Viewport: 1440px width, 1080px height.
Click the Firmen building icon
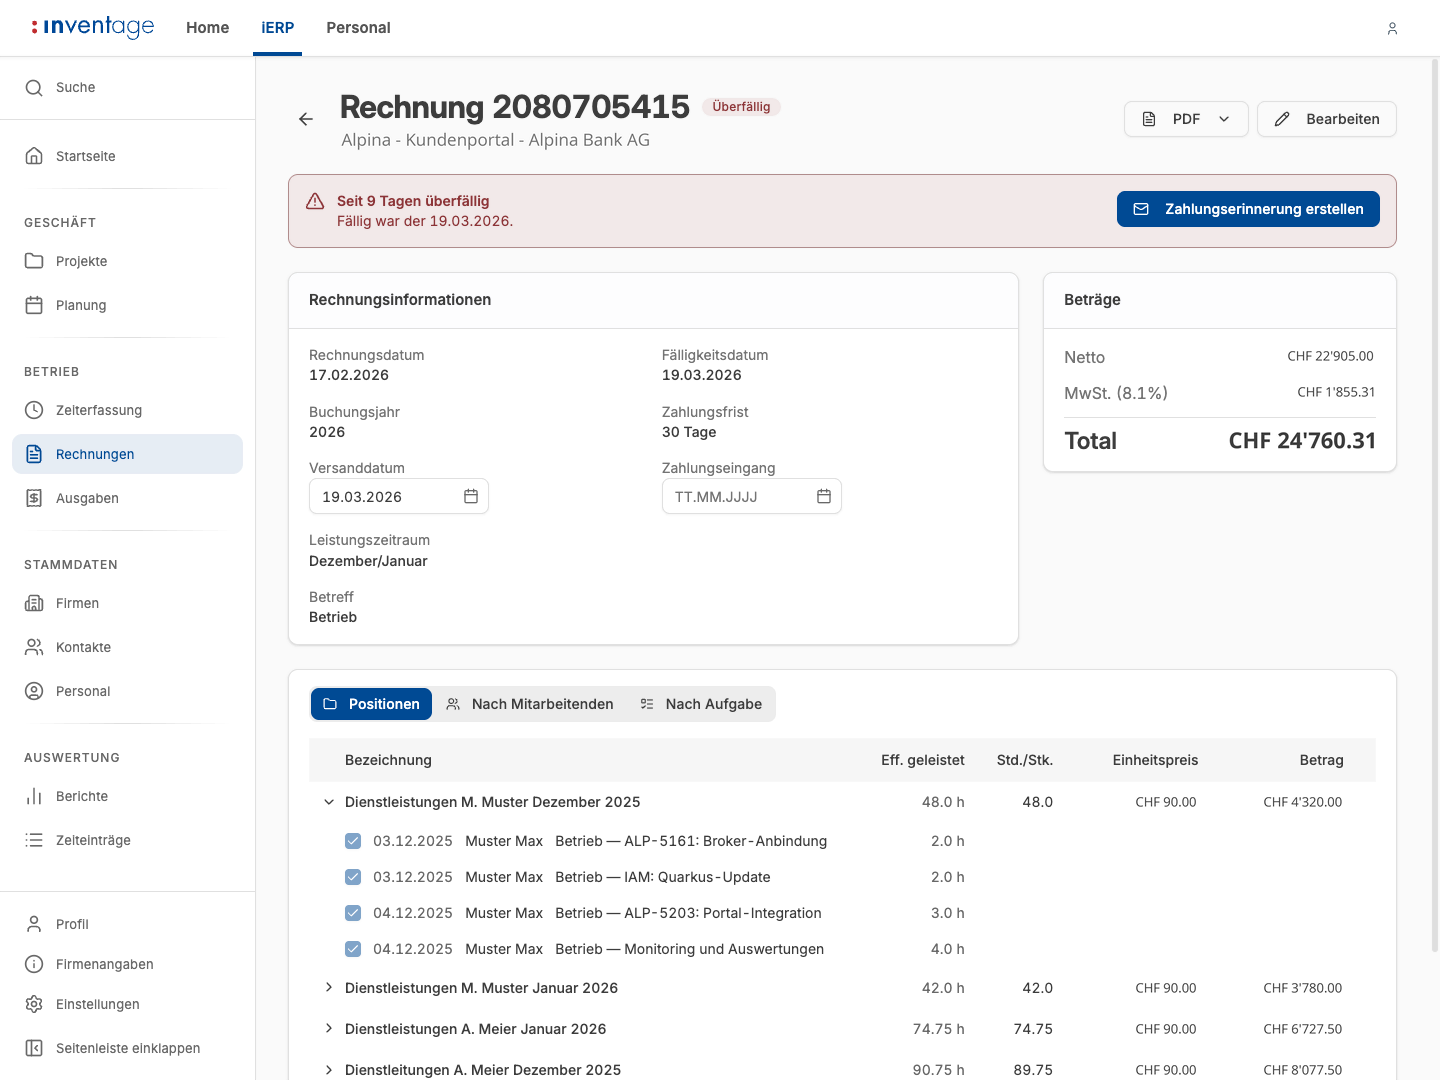click(x=34, y=603)
